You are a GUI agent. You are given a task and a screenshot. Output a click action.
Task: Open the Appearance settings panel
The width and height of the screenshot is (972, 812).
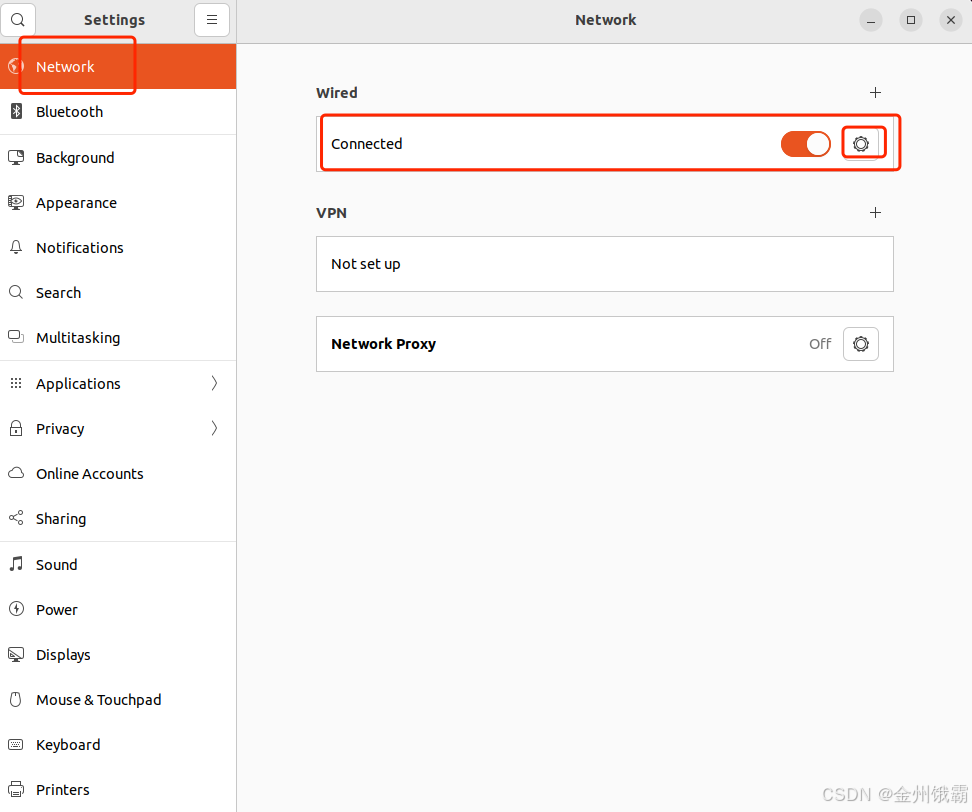pyautogui.click(x=118, y=203)
